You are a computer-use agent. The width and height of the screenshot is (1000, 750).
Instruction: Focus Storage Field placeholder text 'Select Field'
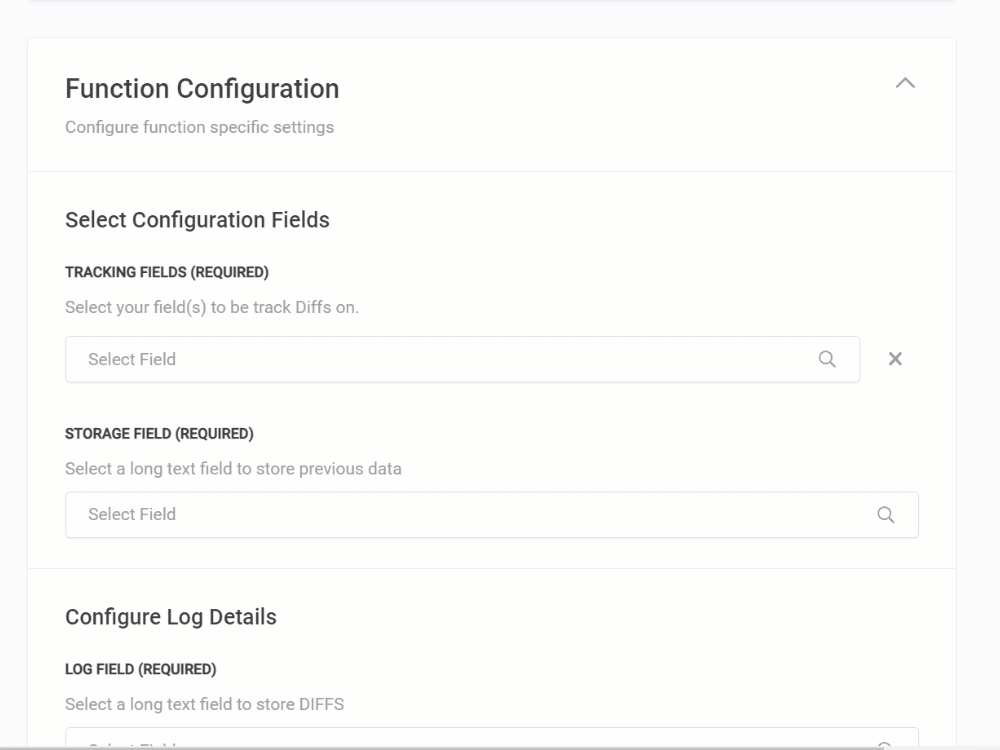click(x=132, y=514)
